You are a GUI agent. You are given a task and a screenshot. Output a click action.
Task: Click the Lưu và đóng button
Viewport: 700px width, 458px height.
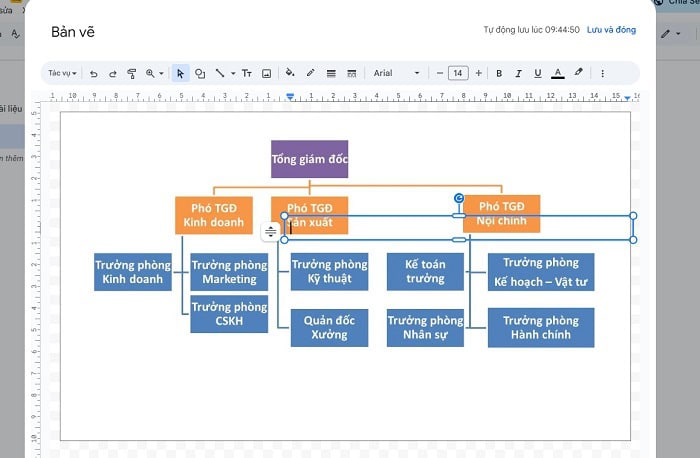pos(610,30)
